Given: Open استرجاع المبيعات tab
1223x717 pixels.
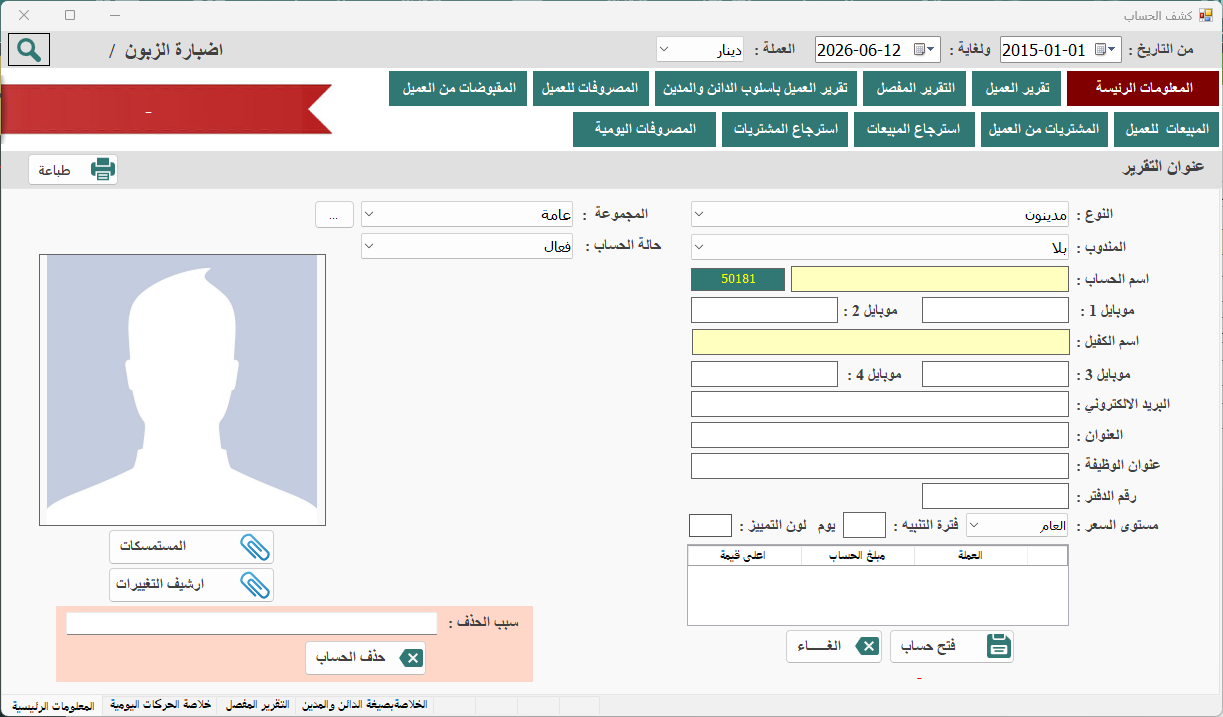Looking at the screenshot, I should (914, 130).
